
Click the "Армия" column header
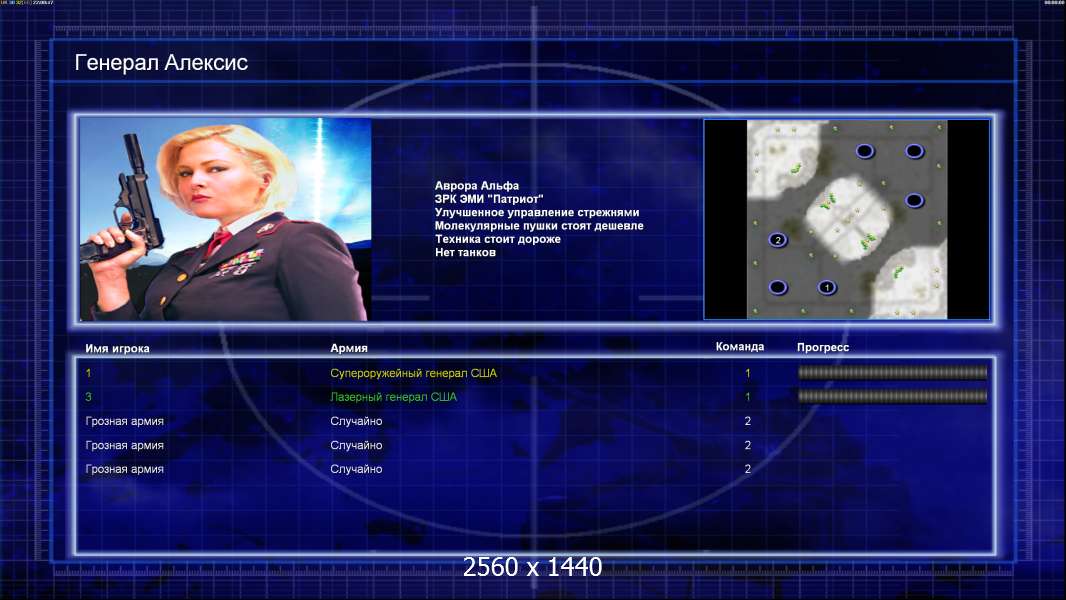pyautogui.click(x=349, y=348)
